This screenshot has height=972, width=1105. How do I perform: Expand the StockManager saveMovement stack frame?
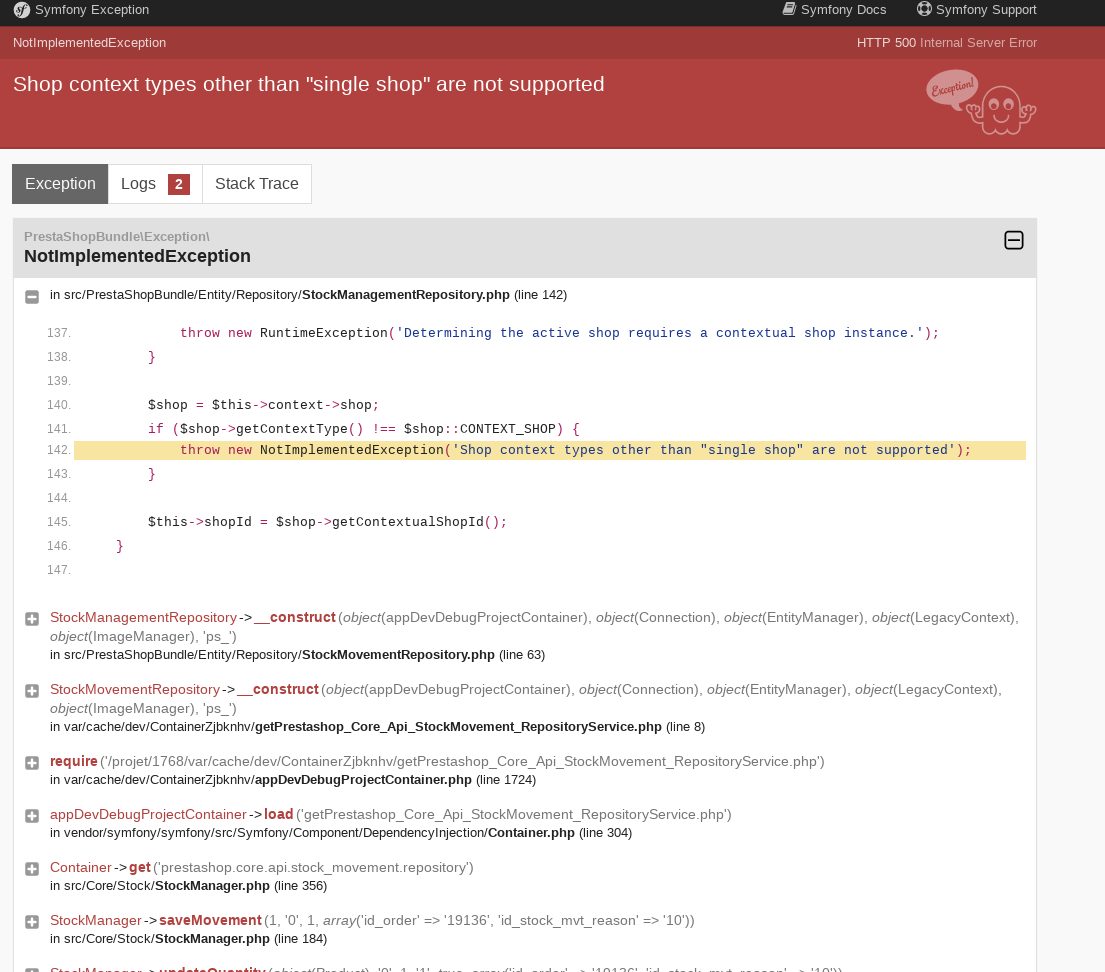pos(31,920)
